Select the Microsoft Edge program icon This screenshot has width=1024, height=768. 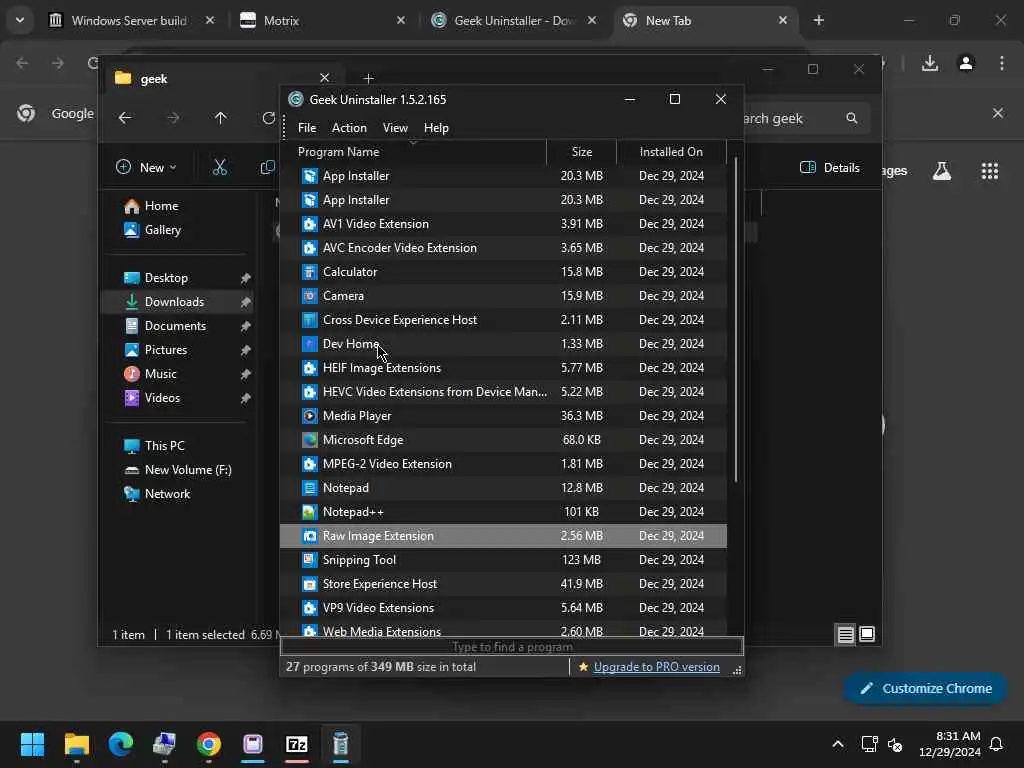pyautogui.click(x=310, y=440)
